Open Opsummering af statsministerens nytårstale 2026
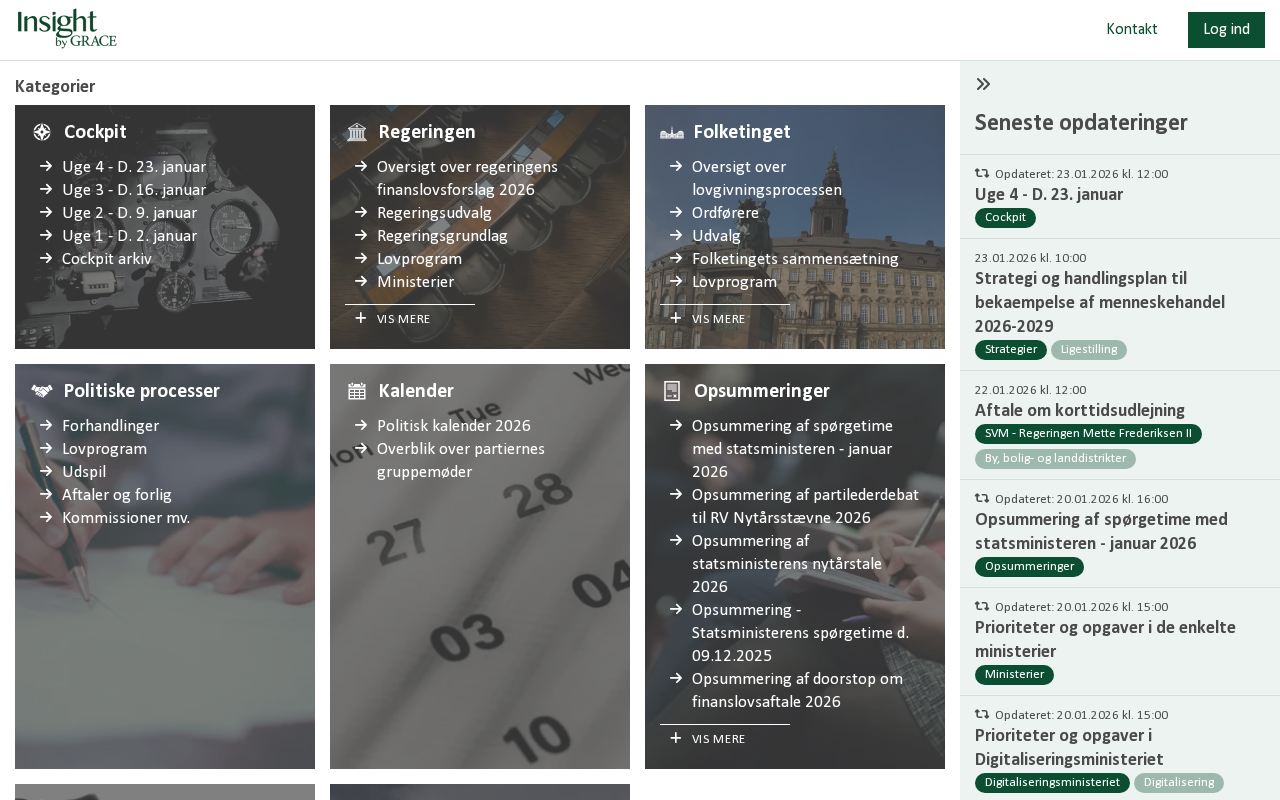This screenshot has width=1280, height=800. pyautogui.click(x=787, y=563)
